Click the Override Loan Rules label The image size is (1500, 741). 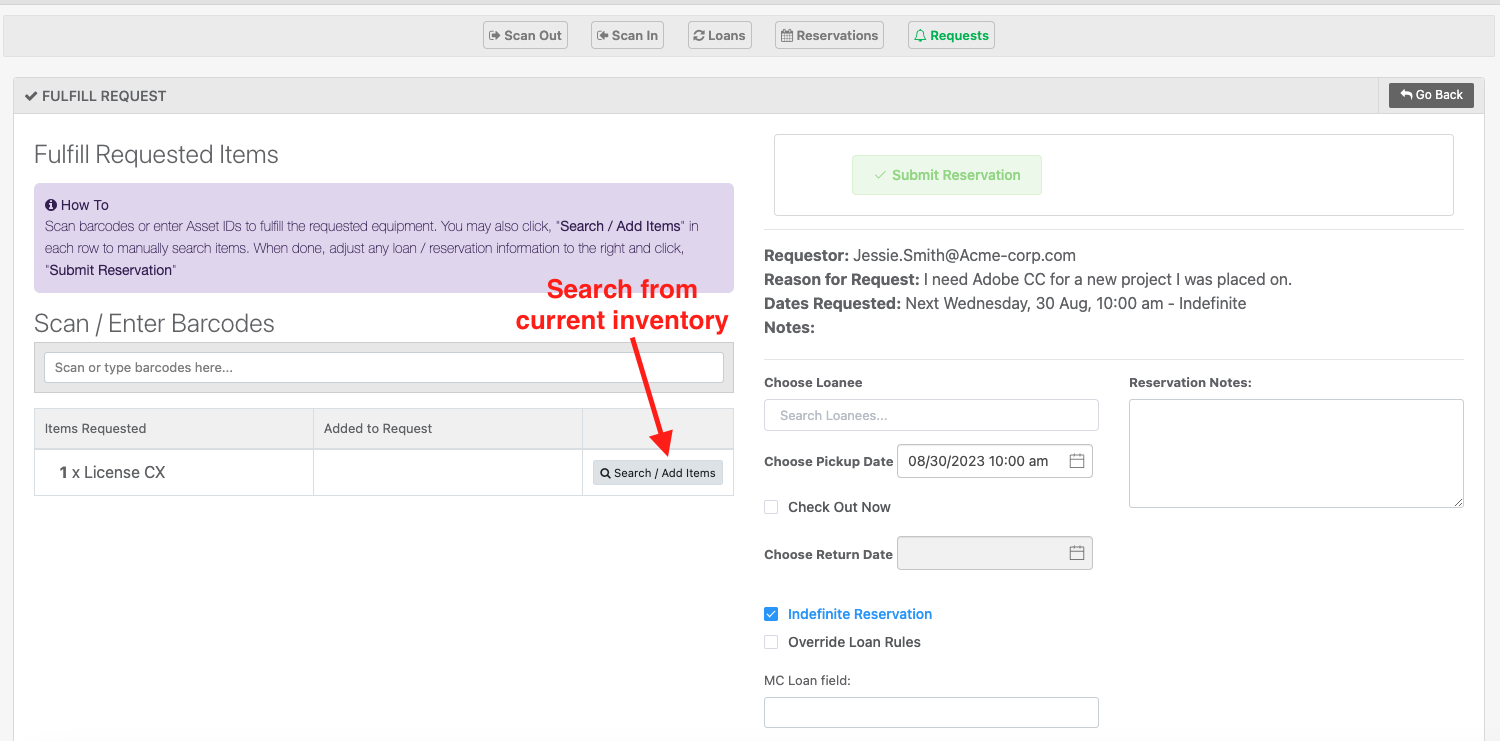click(x=854, y=642)
